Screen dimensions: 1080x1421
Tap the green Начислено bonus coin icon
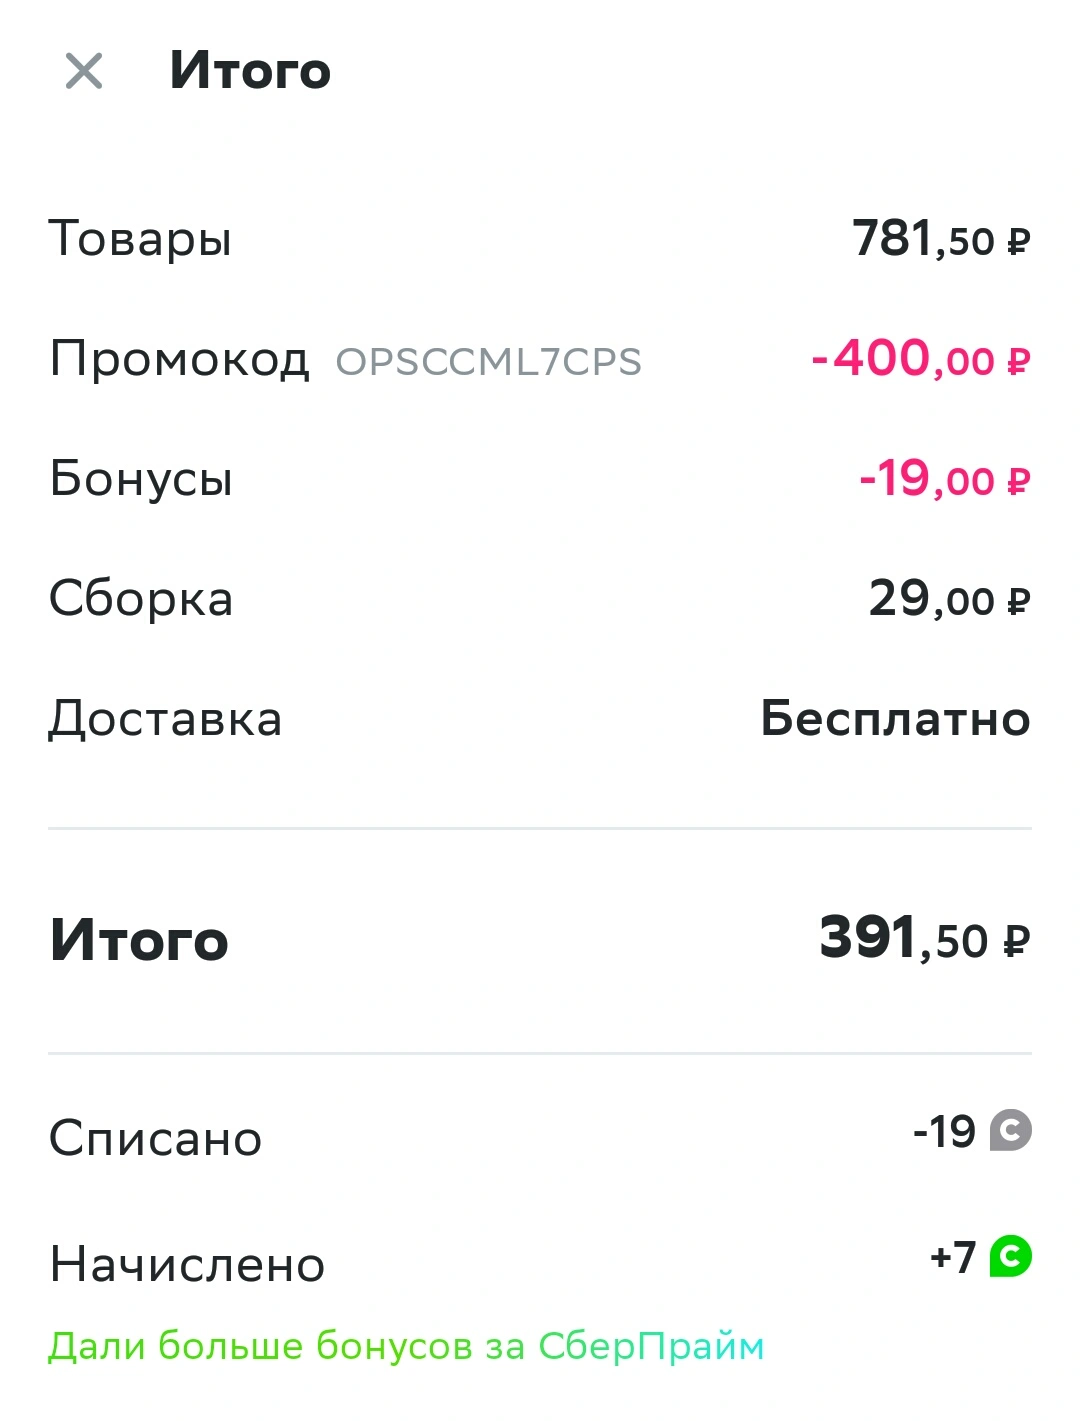(x=1010, y=1257)
